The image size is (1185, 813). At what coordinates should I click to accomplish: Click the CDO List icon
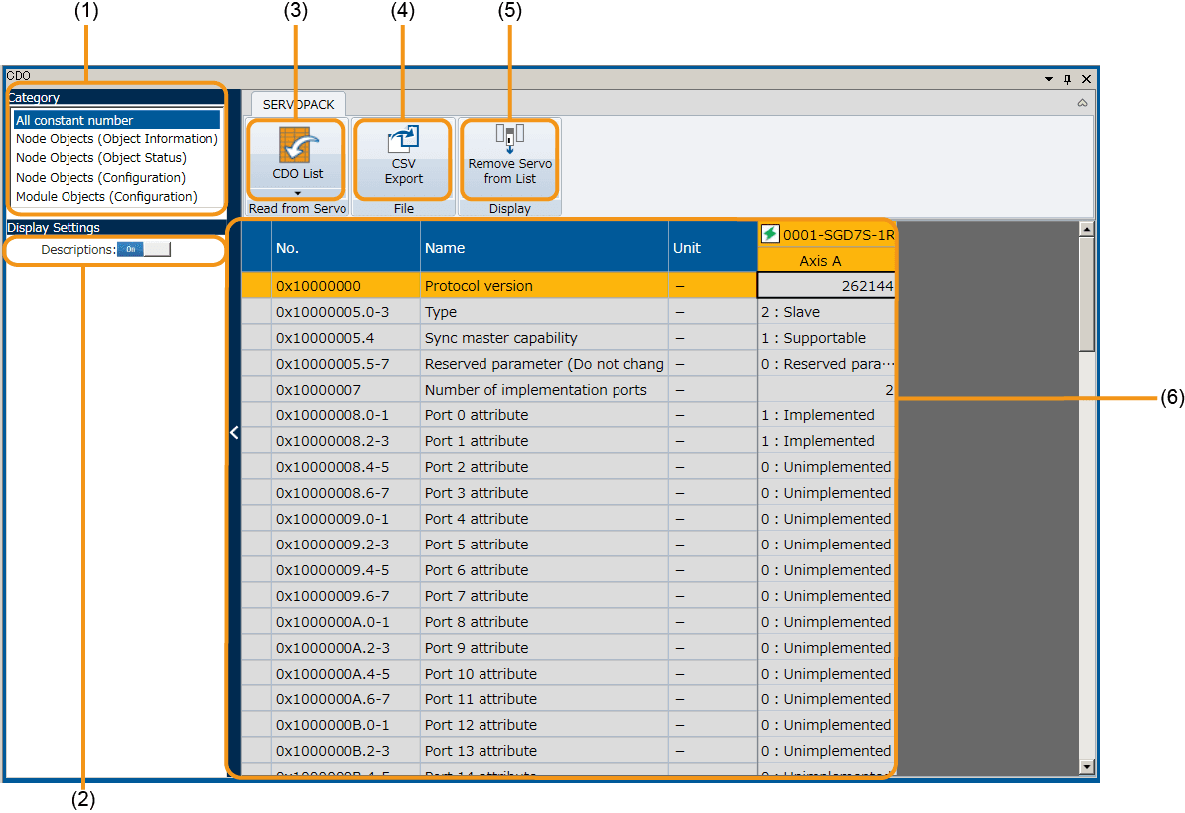coord(297,146)
